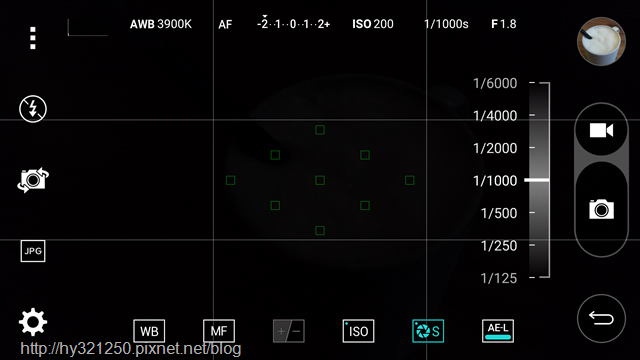640x360 pixels.
Task: Toggle the AE-L exposure lock
Action: click(498, 331)
